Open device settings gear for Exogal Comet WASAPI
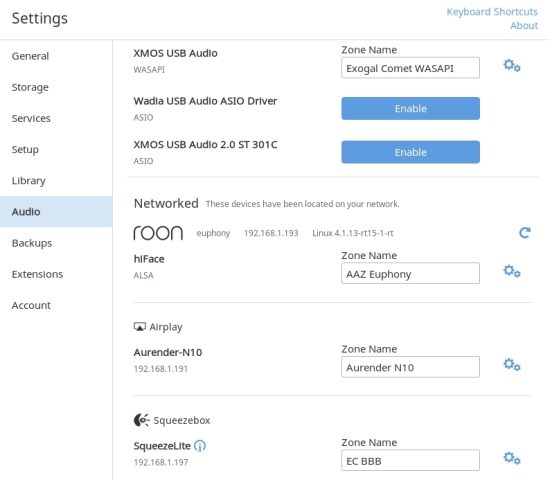This screenshot has width=550, height=480. [x=512, y=66]
